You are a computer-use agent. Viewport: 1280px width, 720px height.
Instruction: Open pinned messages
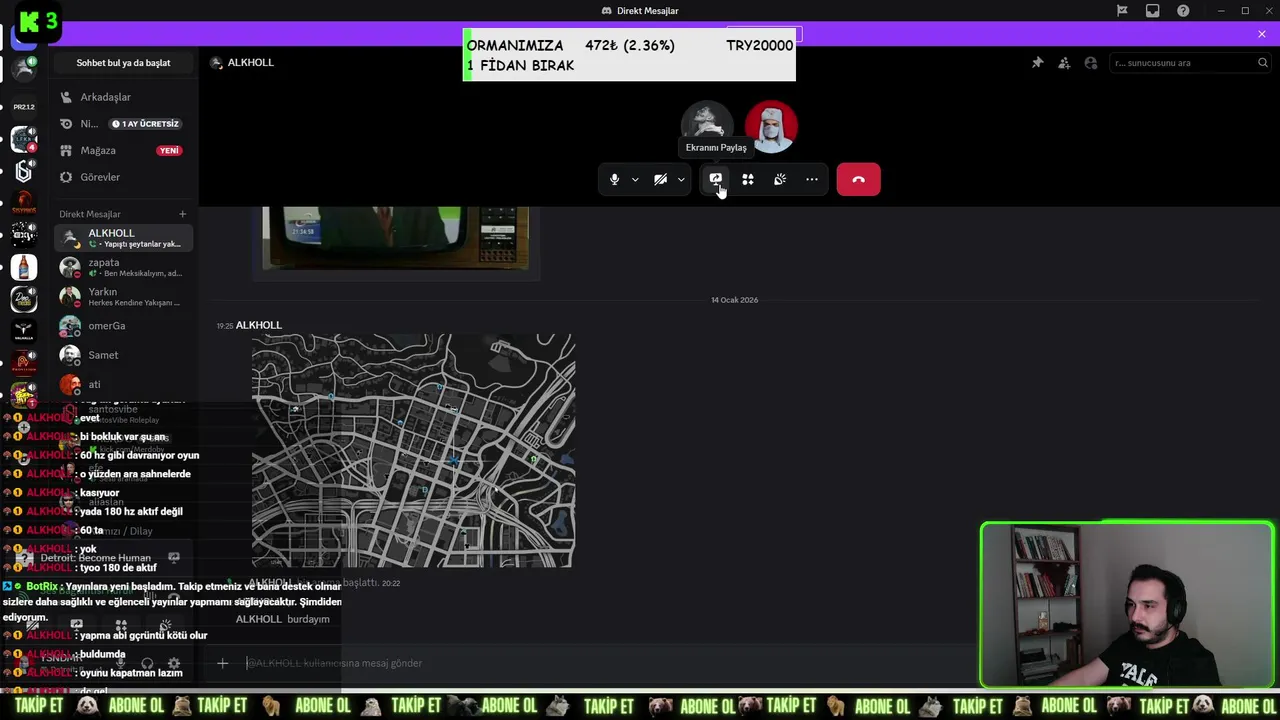click(1037, 63)
